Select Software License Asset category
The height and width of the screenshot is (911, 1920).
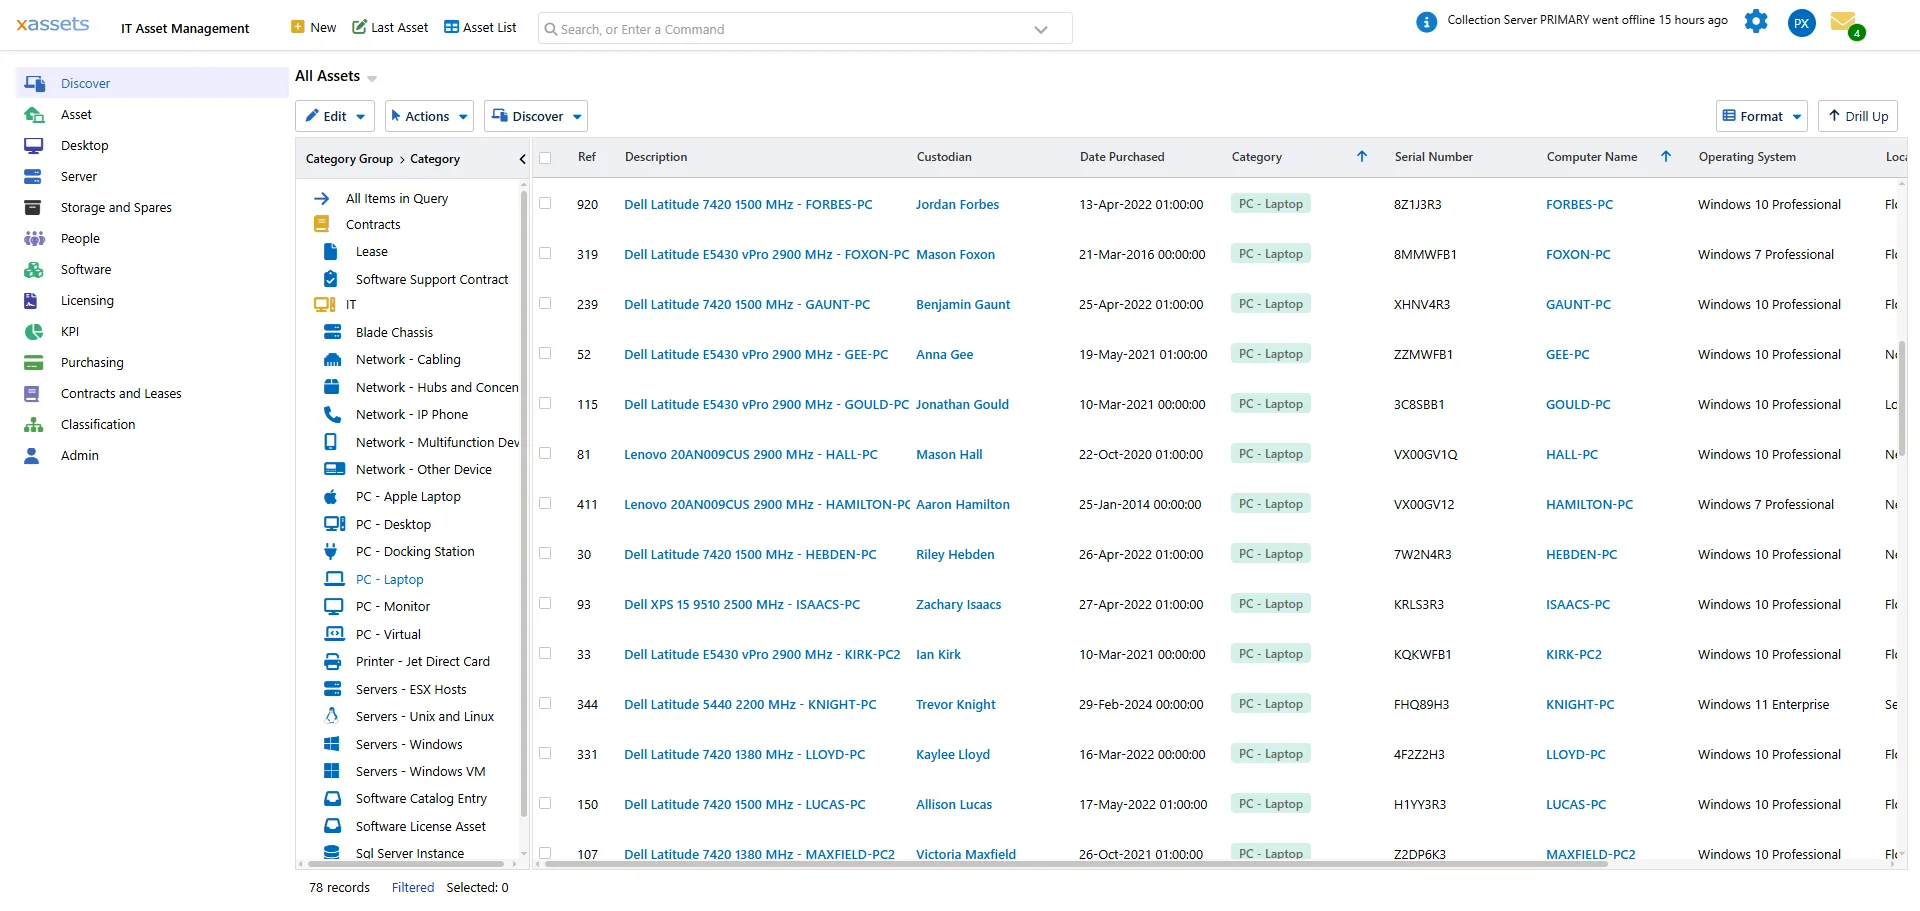coord(421,826)
